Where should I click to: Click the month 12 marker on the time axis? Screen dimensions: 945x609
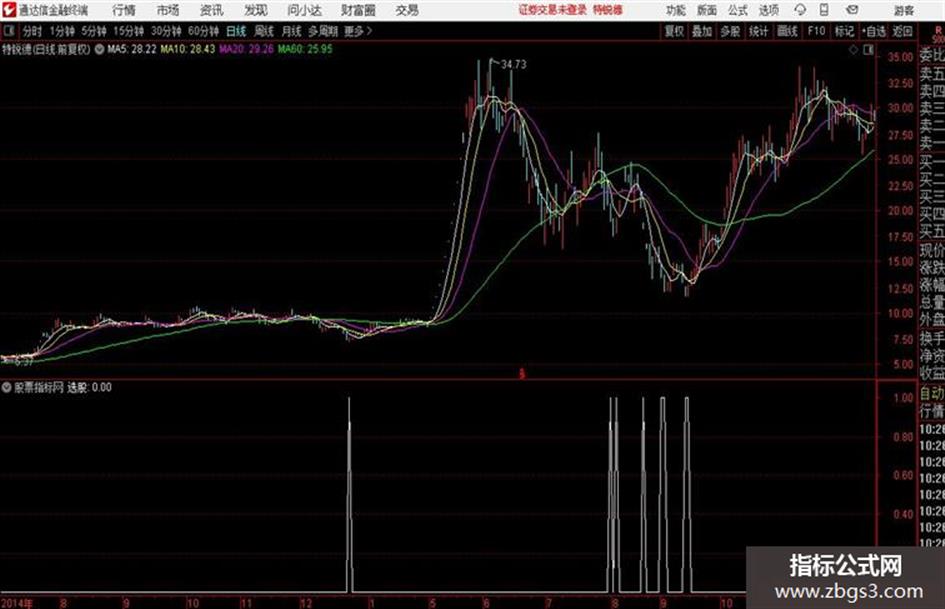pyautogui.click(x=306, y=603)
